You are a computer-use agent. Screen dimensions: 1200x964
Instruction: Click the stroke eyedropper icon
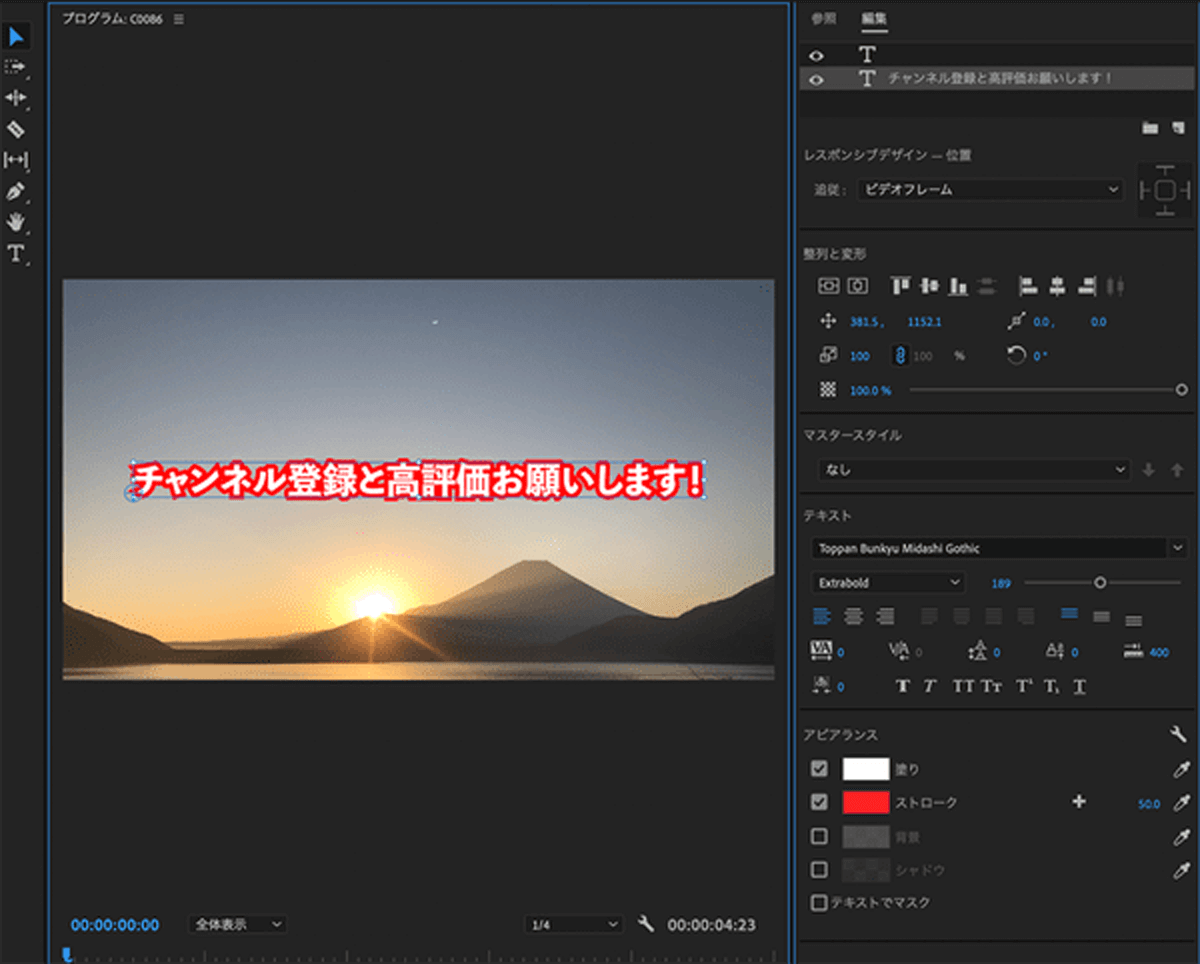[1181, 803]
